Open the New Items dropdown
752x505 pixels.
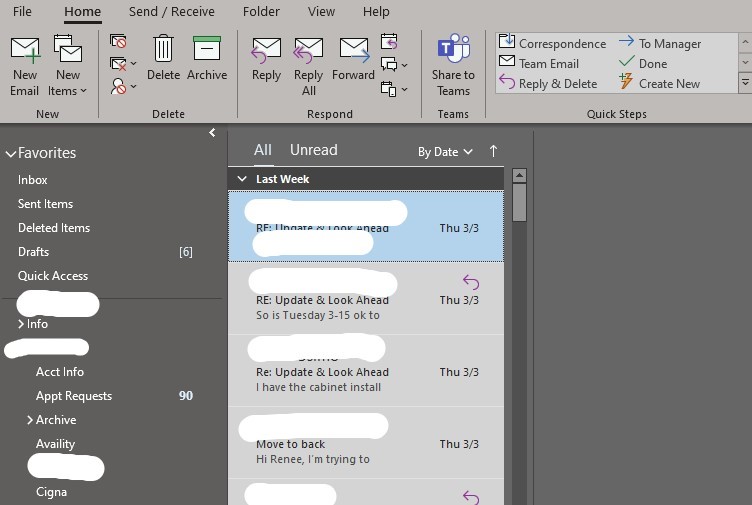[x=68, y=66]
